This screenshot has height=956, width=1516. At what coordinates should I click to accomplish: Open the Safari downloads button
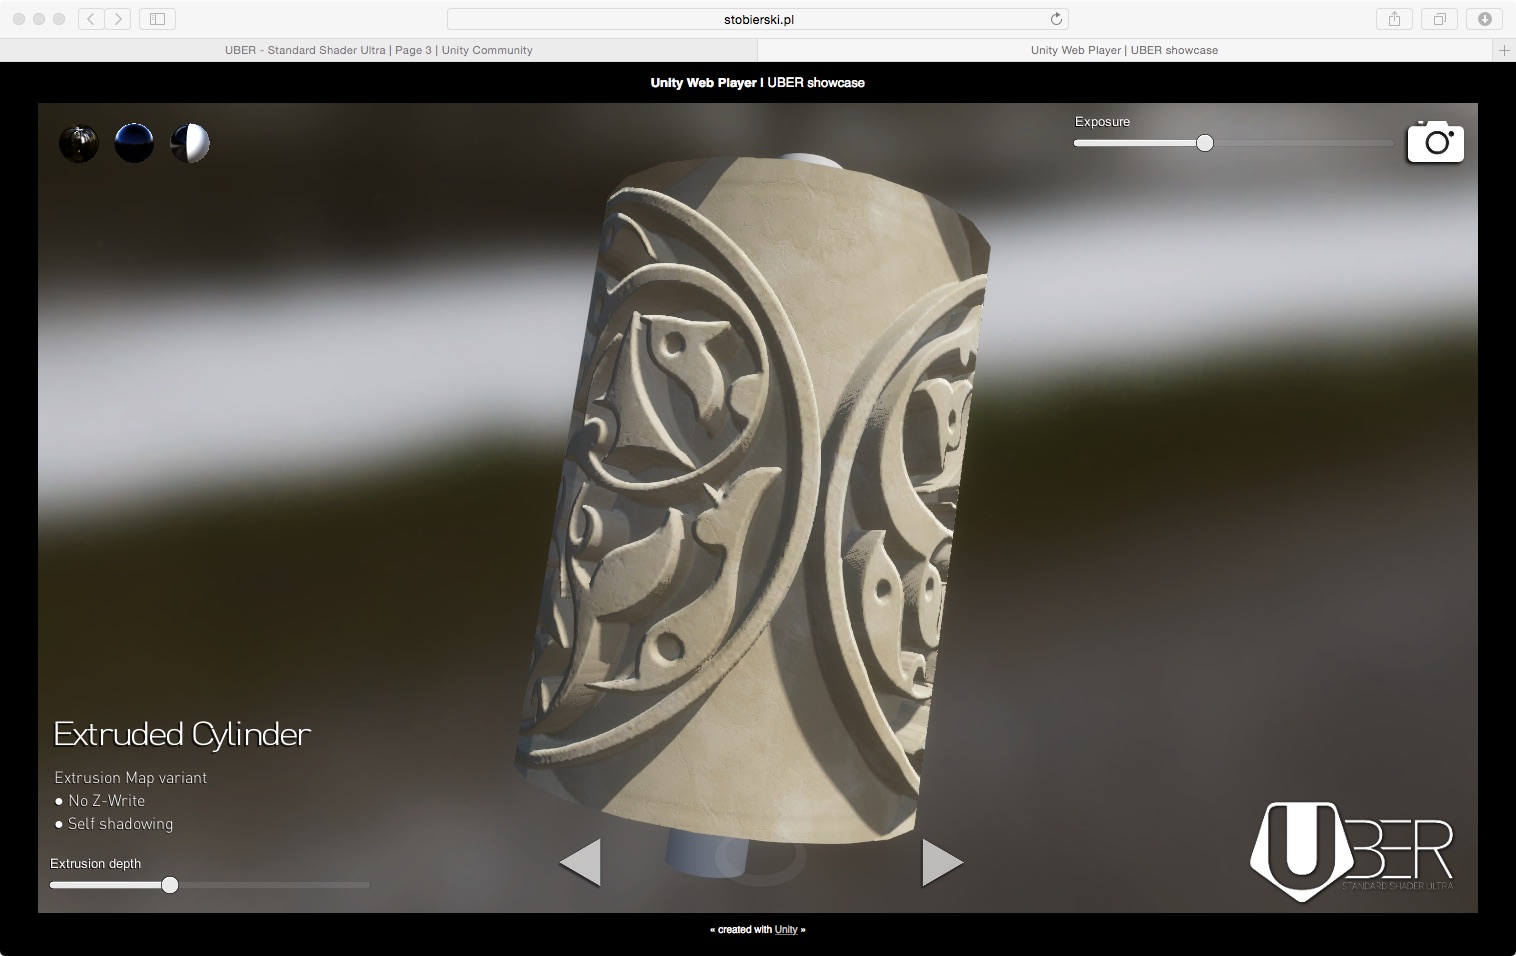pos(1485,19)
